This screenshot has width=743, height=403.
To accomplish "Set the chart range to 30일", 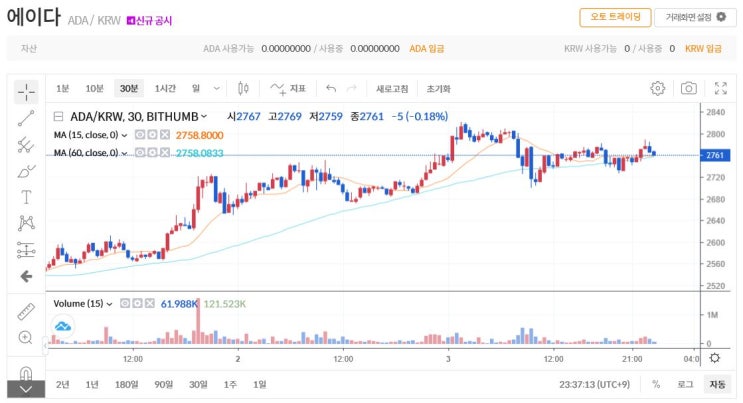I will (198, 385).
